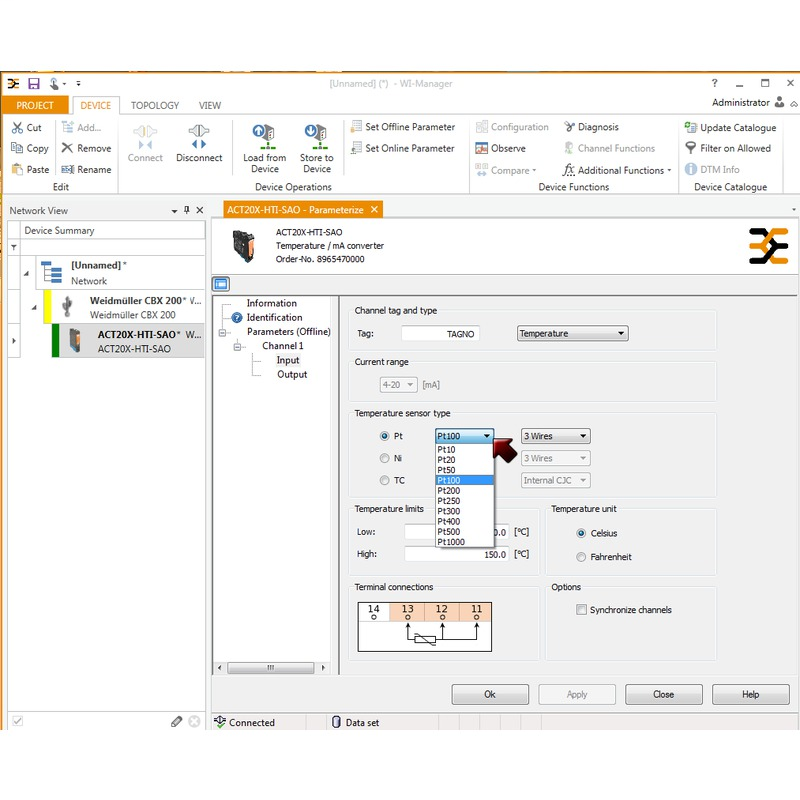800x800 pixels.
Task: Click the Update Catalogue icon
Action: pos(690,127)
